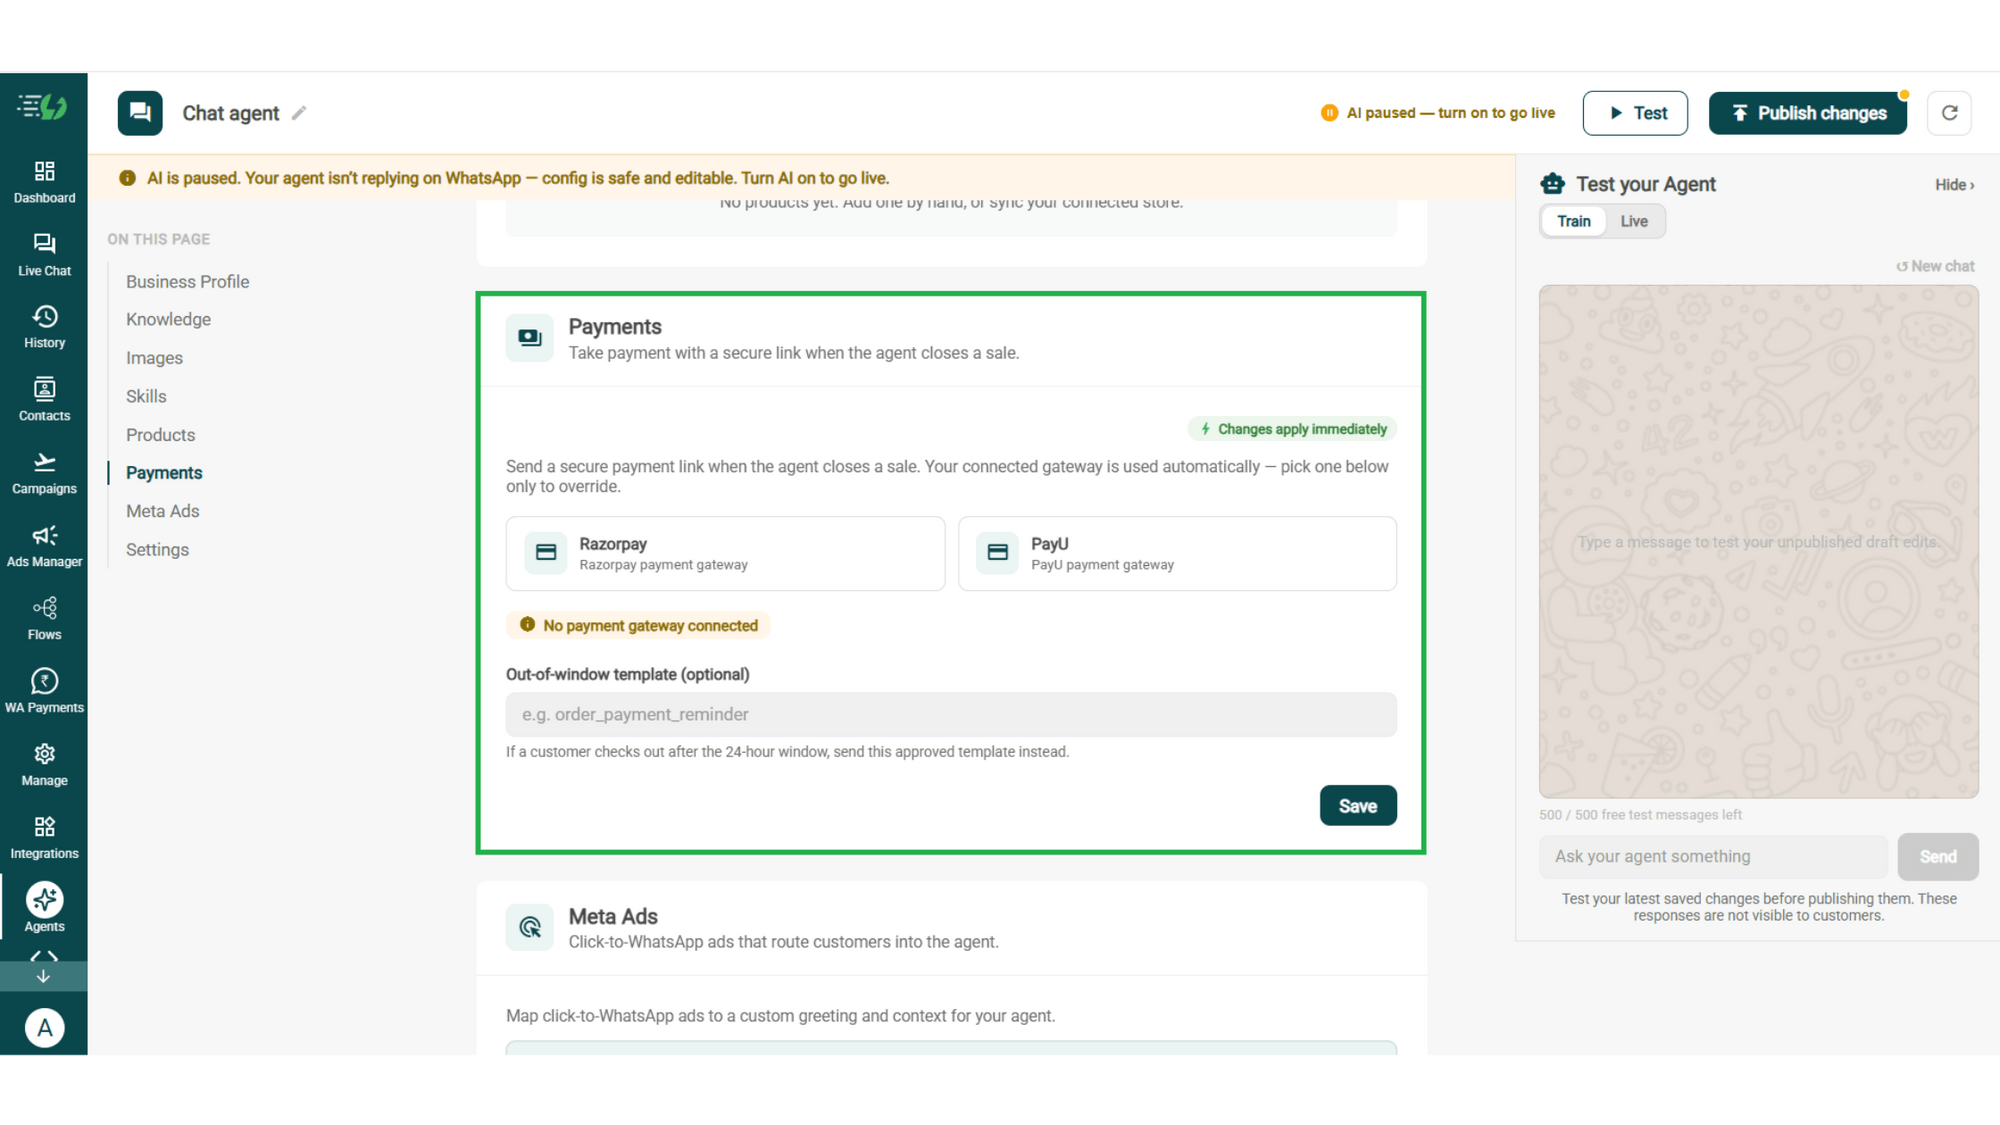Viewport: 2000px width, 1125px height.
Task: Switch to the Train tab
Action: click(x=1573, y=221)
